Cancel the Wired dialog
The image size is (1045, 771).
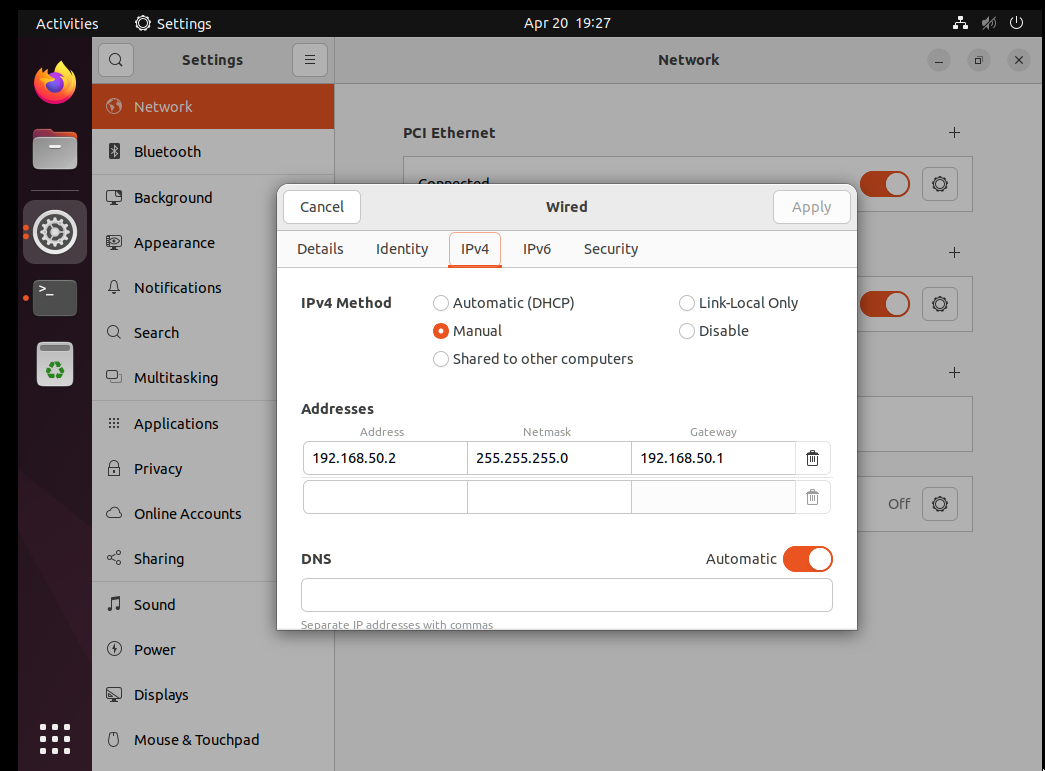pos(322,207)
